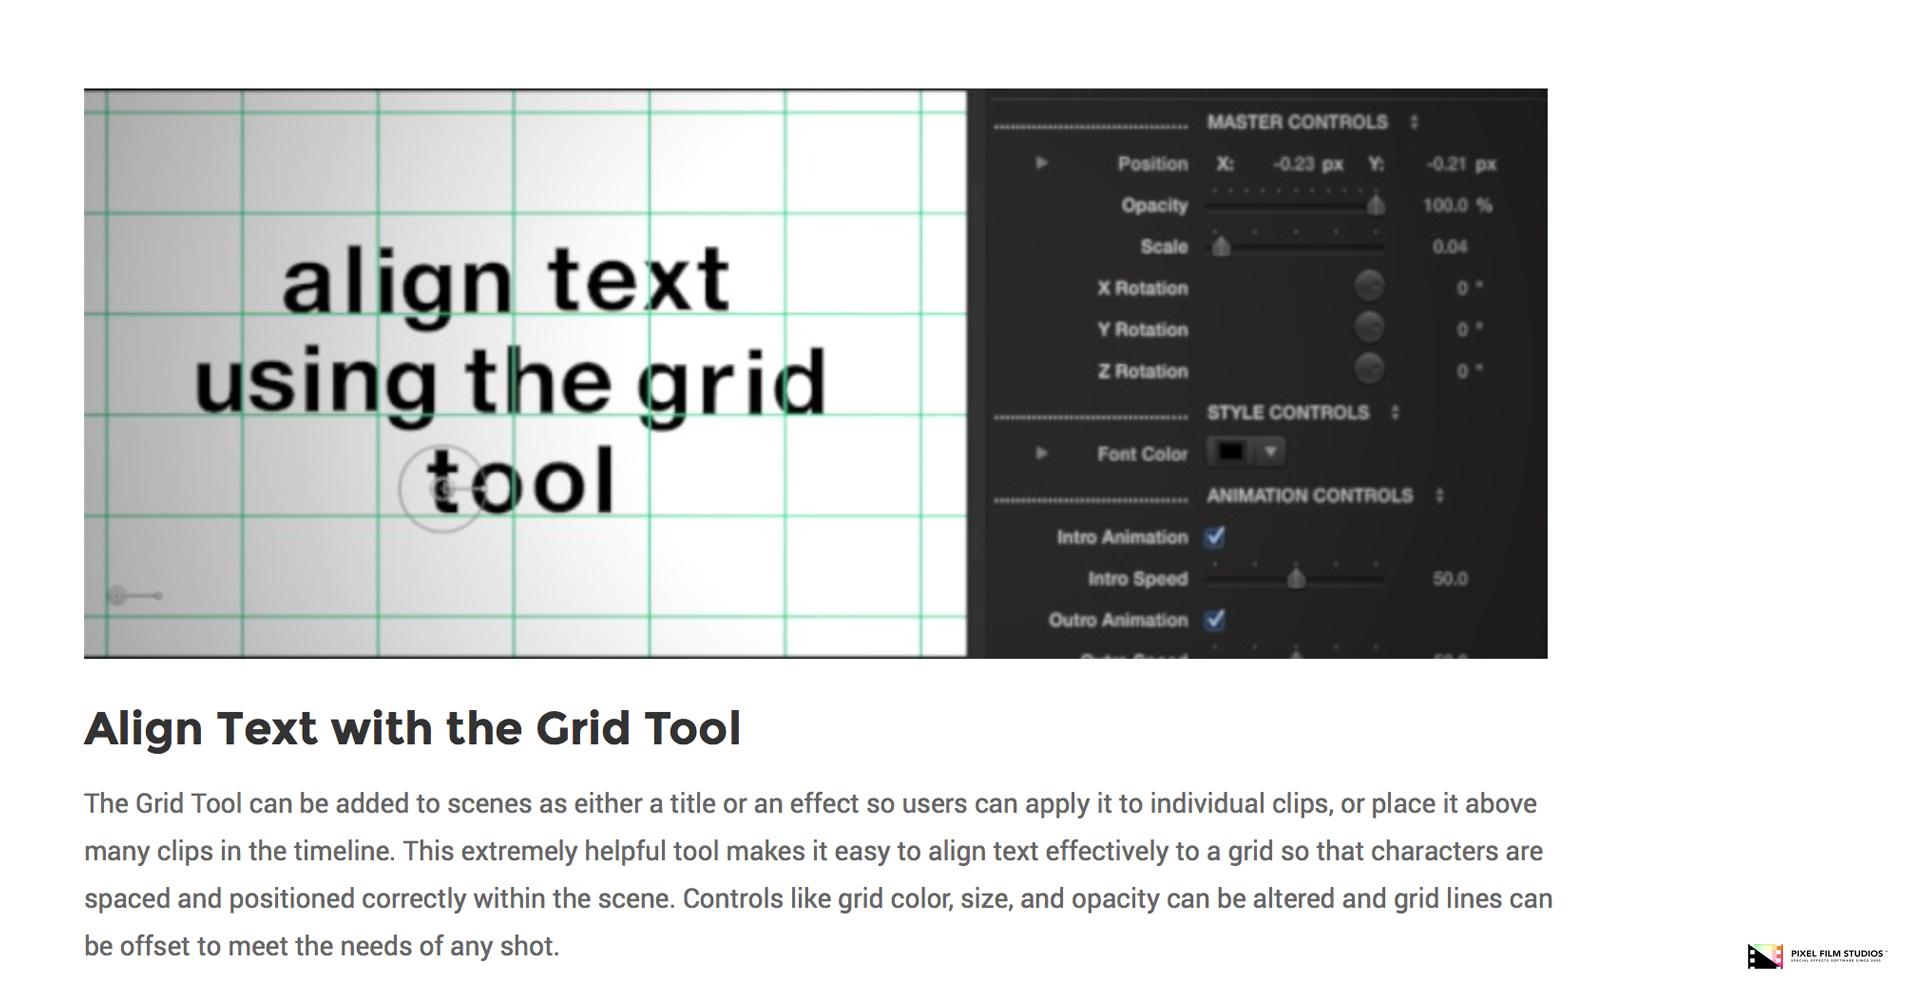Image resolution: width=1914 pixels, height=1000 pixels.
Task: Click the Y Rotation dial
Action: [1369, 328]
